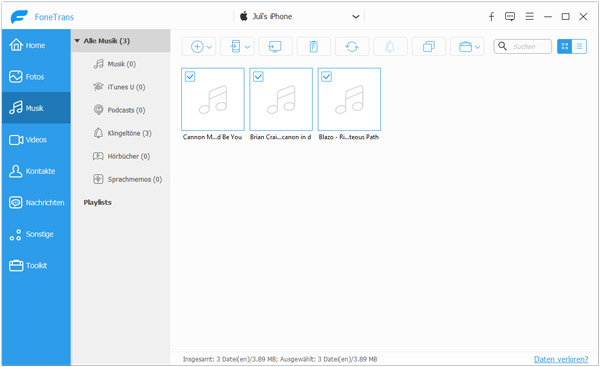
Task: Open the feedback chat icon
Action: pos(510,16)
